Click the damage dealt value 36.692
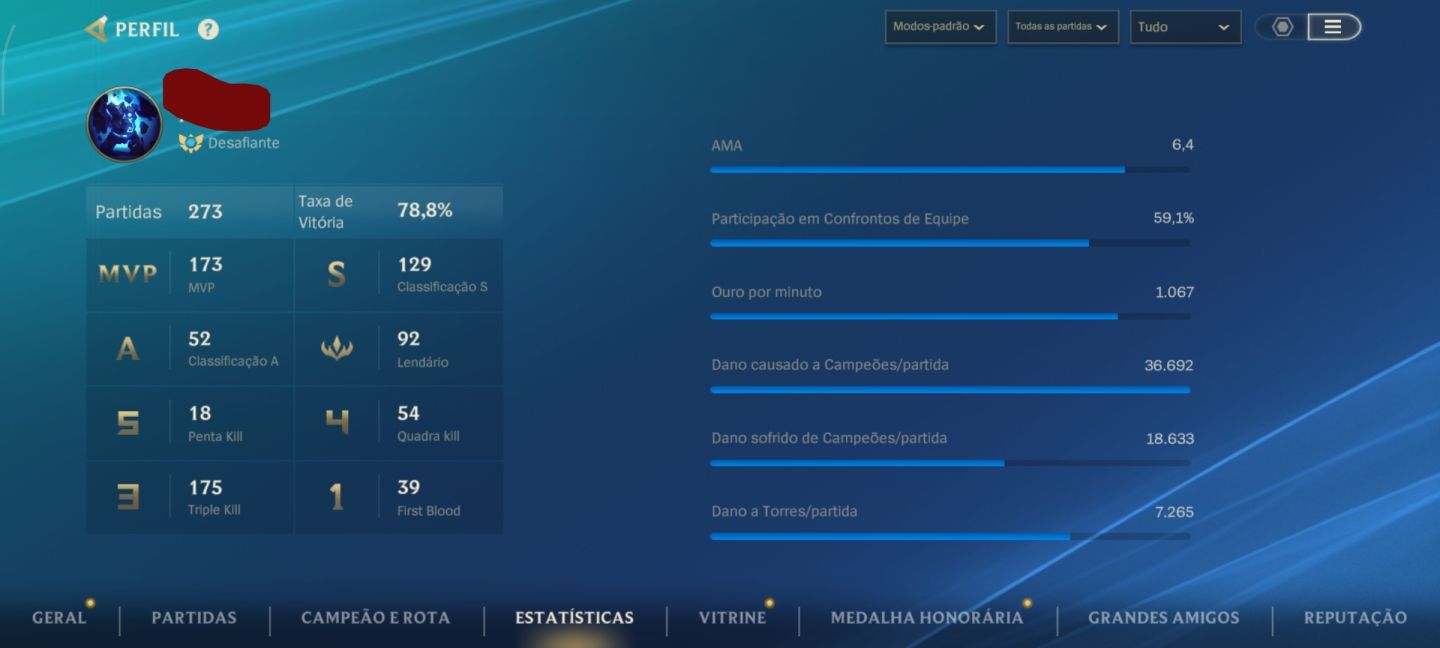This screenshot has height=648, width=1440. (1169, 365)
